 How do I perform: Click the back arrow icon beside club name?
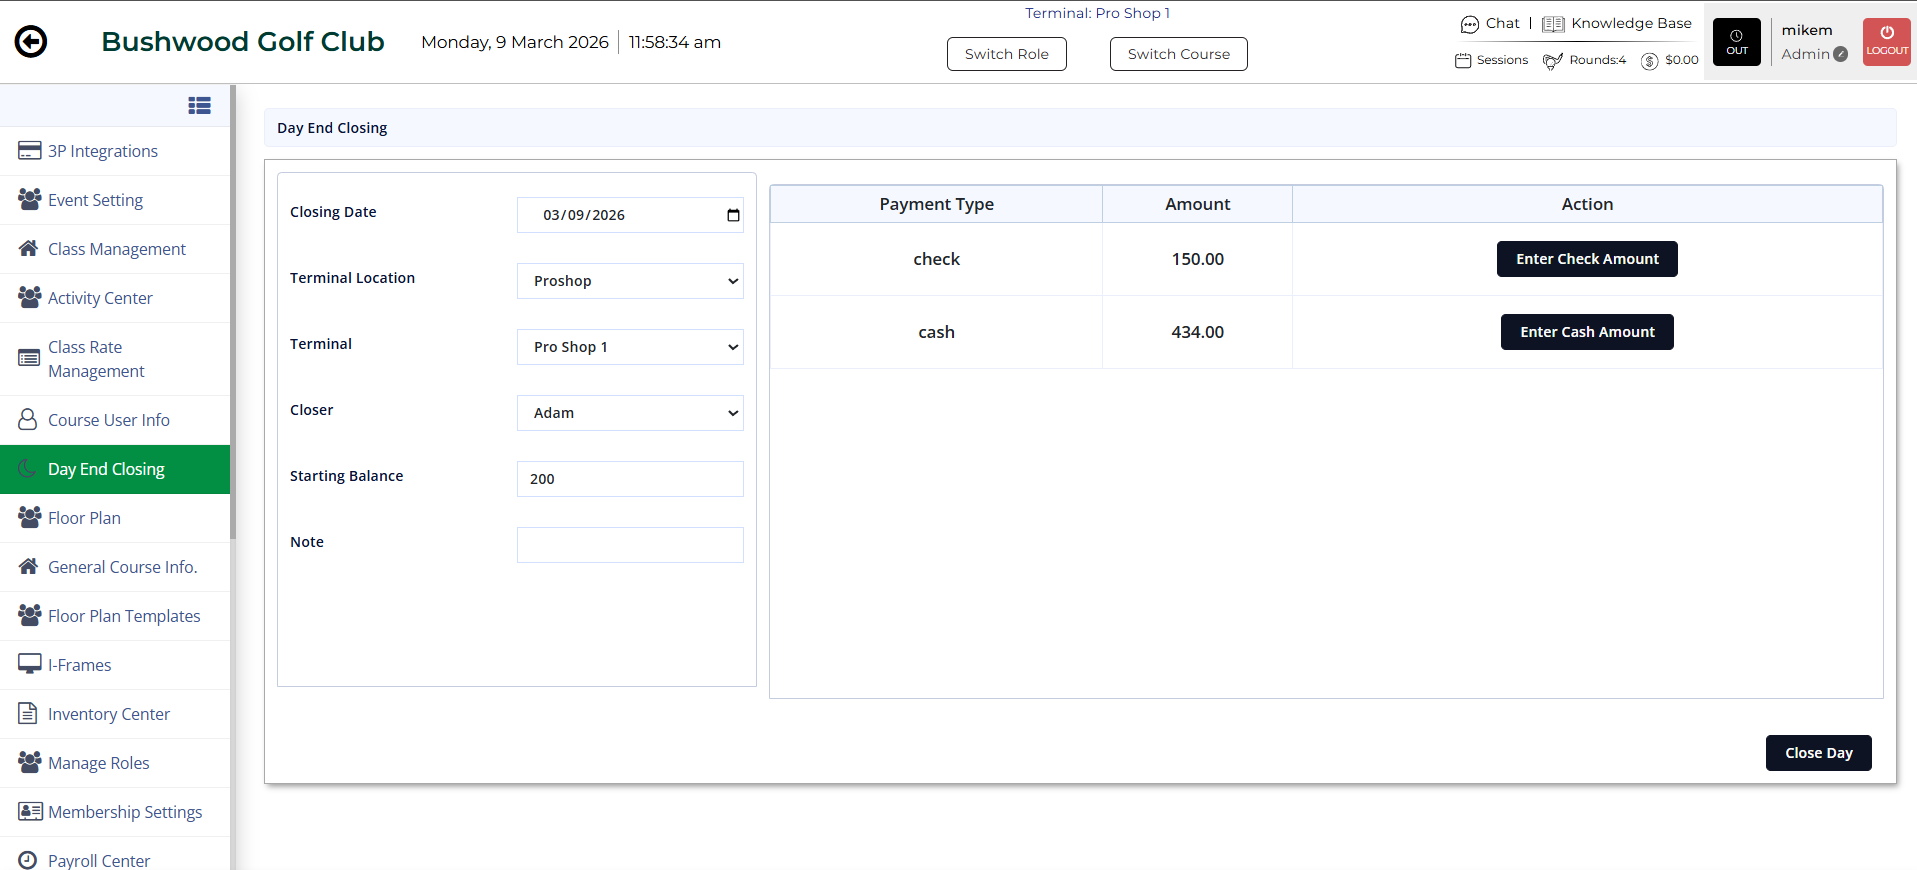point(31,42)
